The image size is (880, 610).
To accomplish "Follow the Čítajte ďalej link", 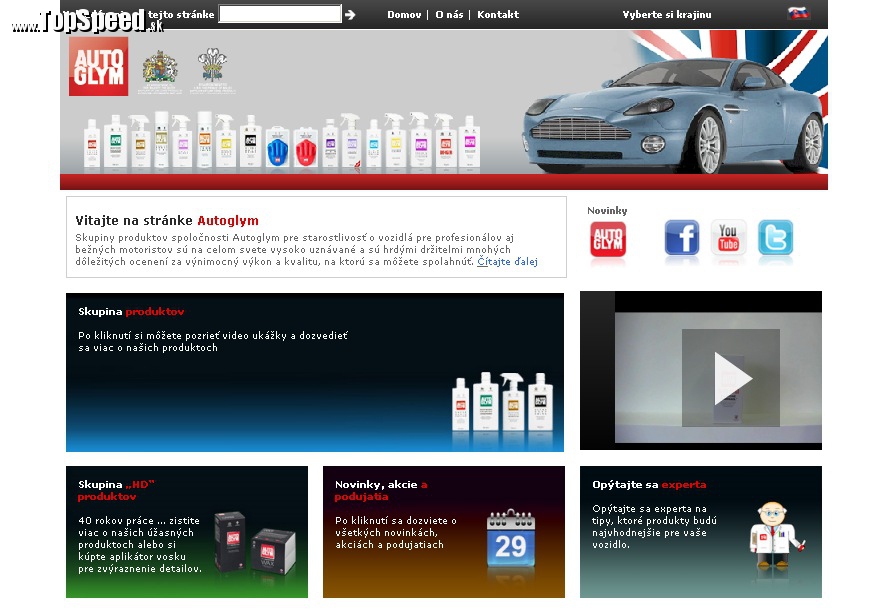I will [x=507, y=262].
